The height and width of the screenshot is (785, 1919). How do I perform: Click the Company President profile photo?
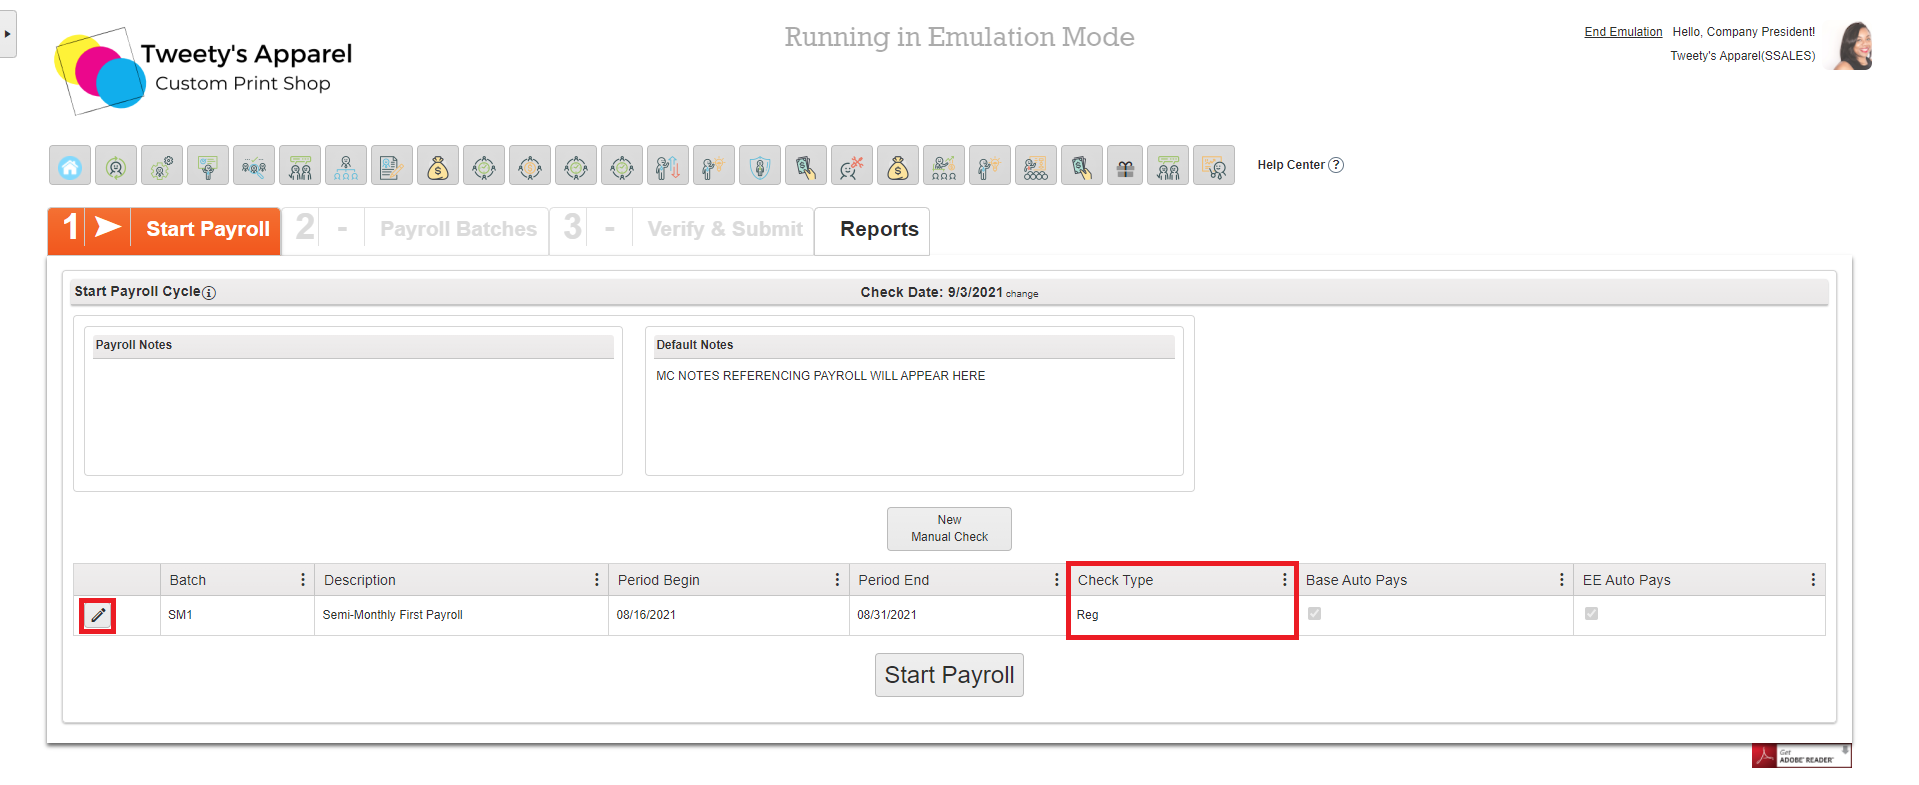tap(1851, 46)
